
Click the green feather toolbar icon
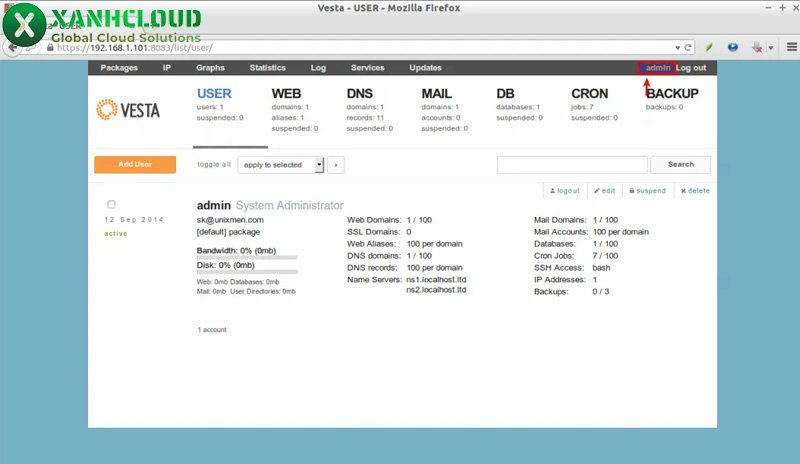tap(709, 47)
